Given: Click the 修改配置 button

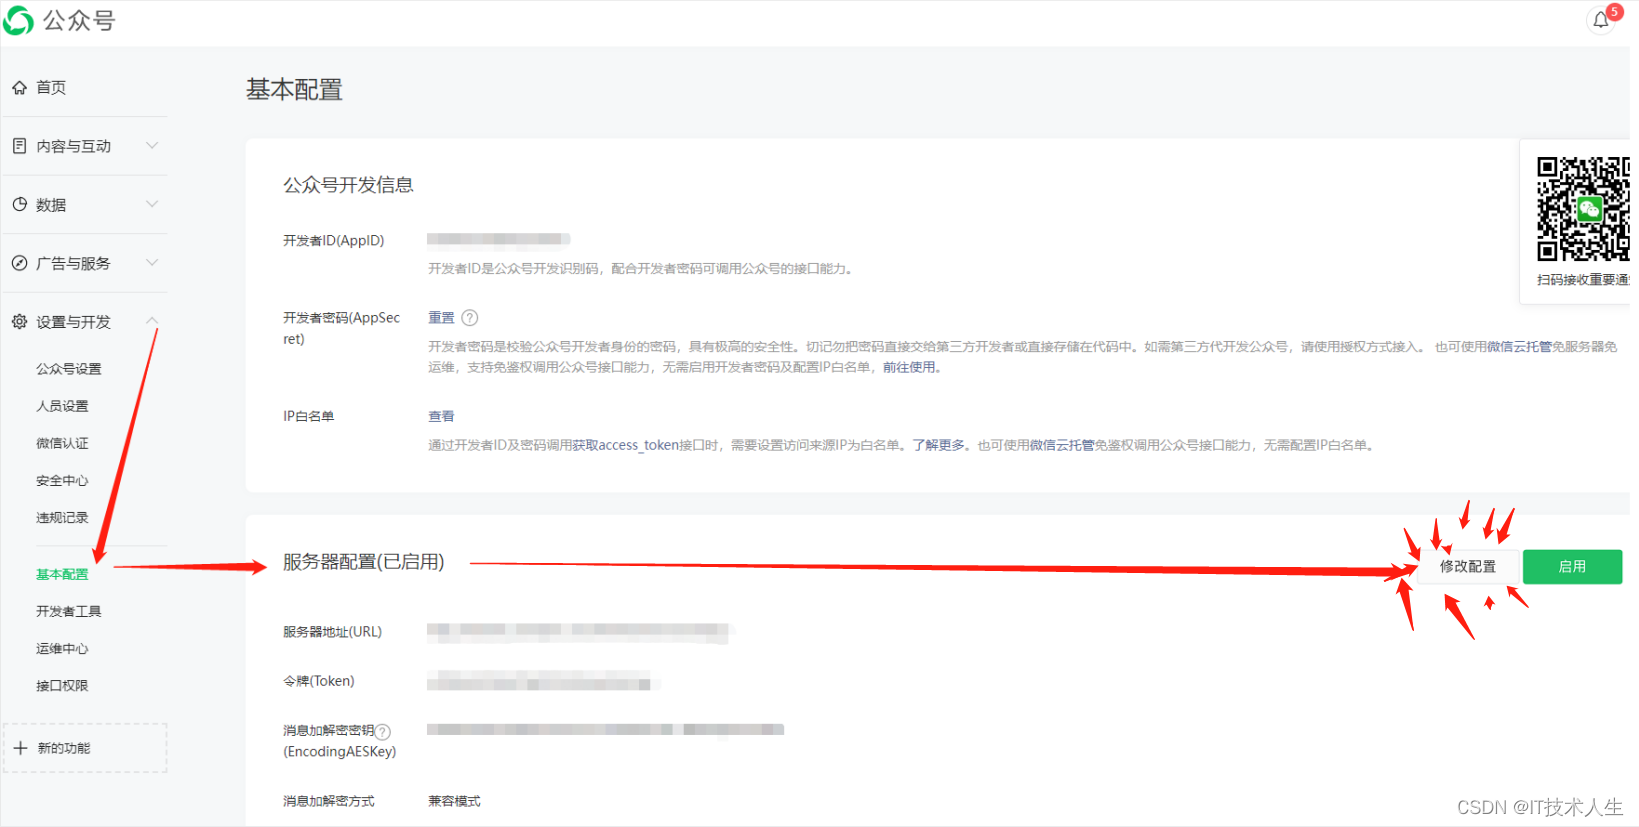Looking at the screenshot, I should click(x=1468, y=566).
